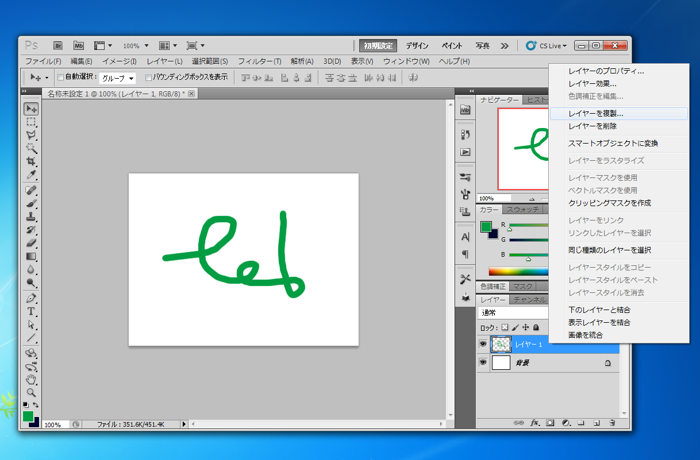The height and width of the screenshot is (460, 700).
Task: Switch to the 初期設定 workspace
Action: click(x=378, y=46)
